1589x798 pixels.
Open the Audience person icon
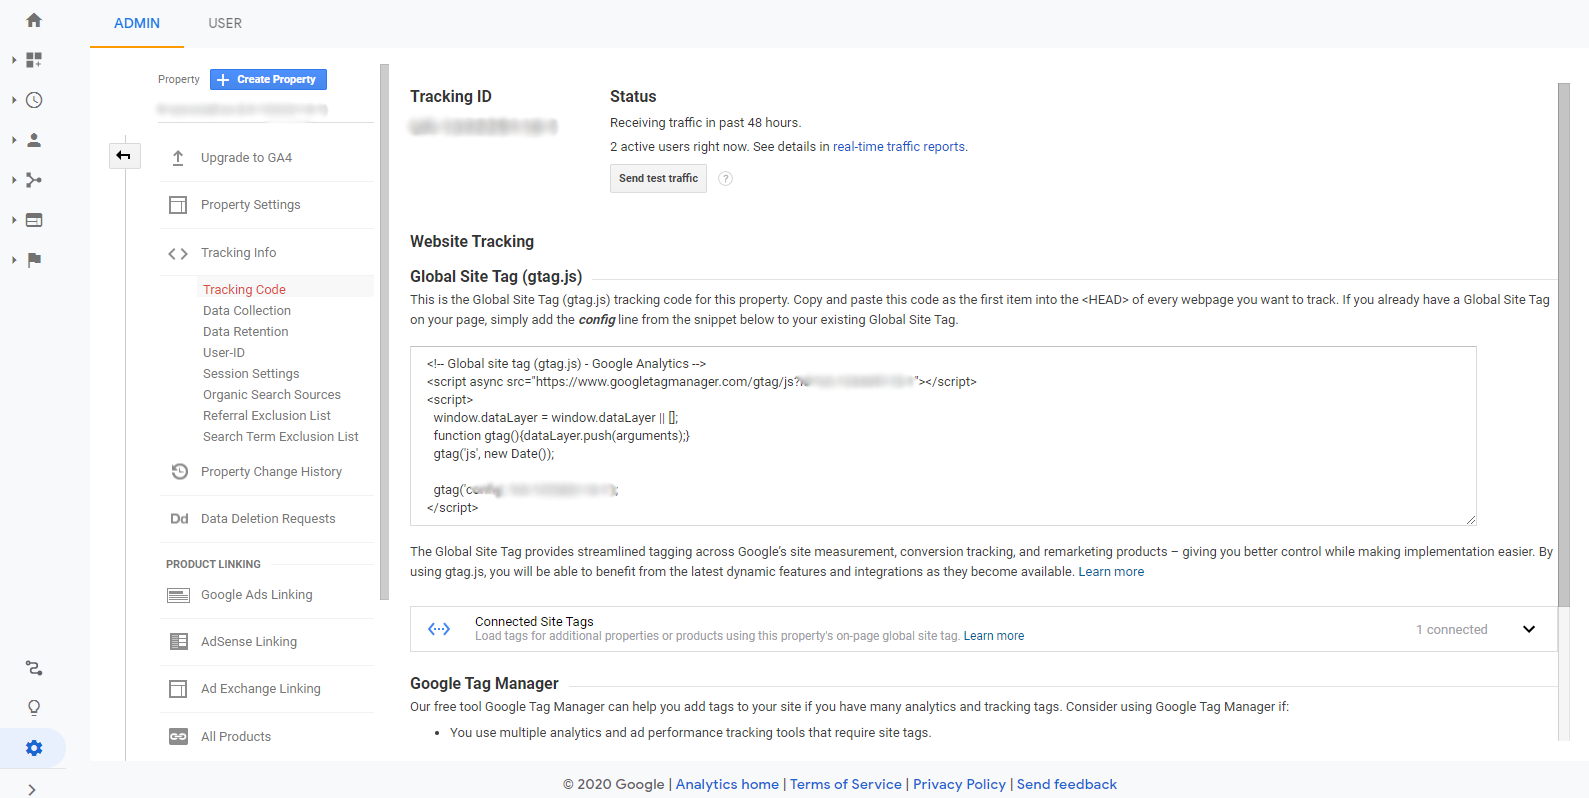34,140
